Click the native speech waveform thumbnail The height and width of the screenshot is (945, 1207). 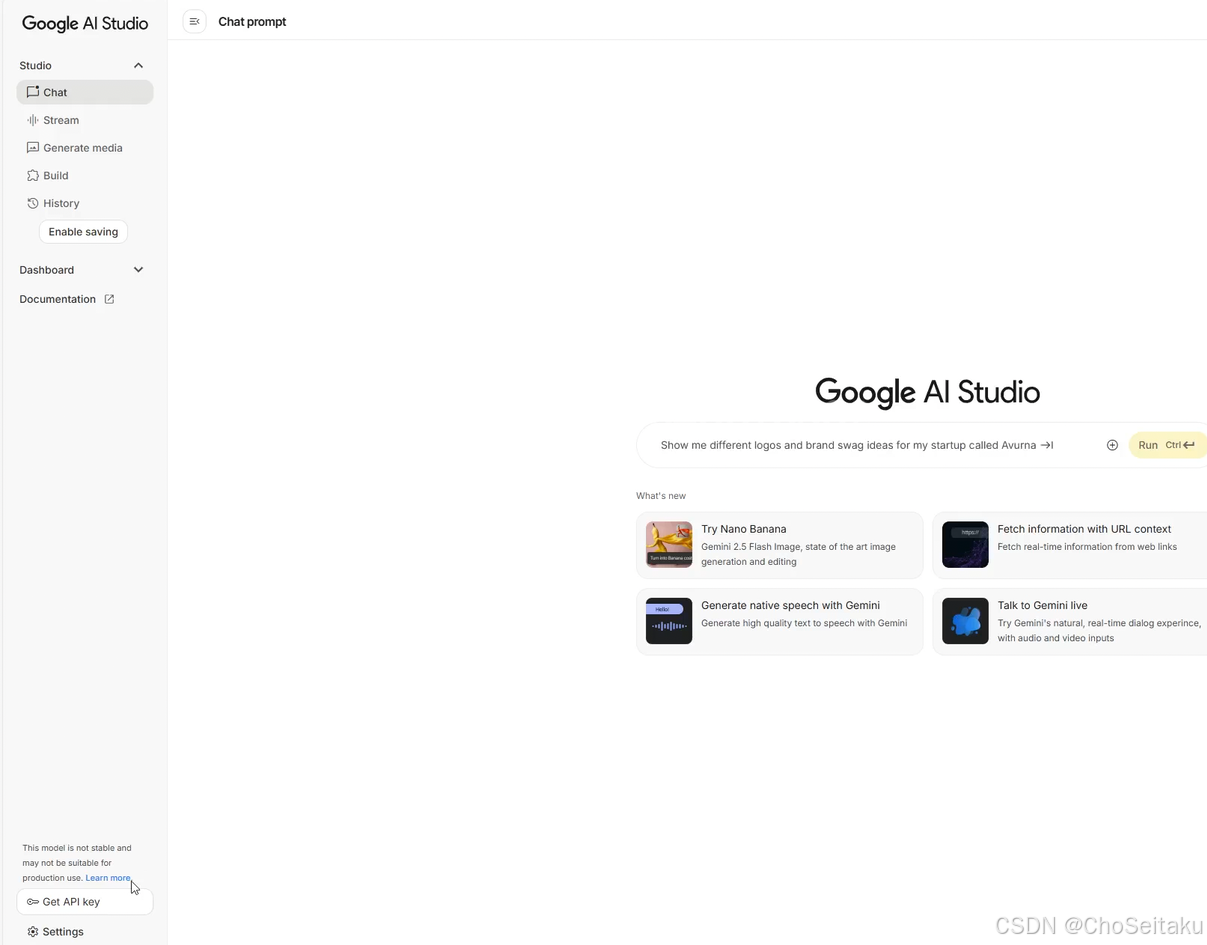[669, 621]
